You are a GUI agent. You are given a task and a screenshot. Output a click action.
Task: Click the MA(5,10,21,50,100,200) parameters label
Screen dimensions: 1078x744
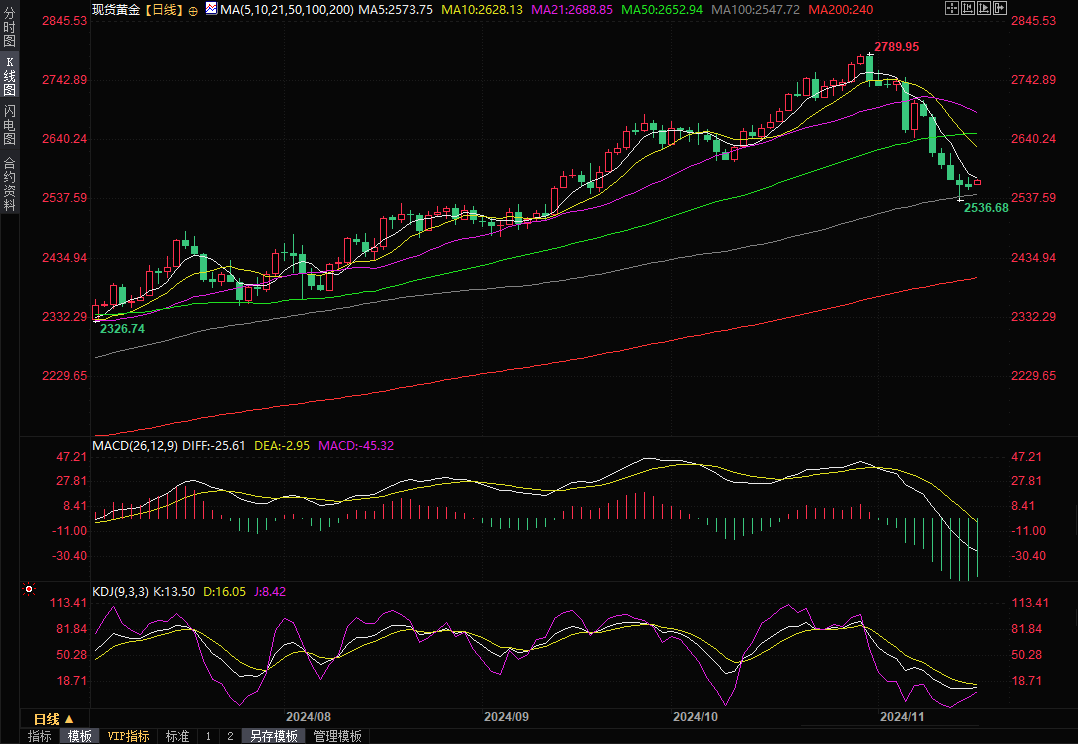286,8
